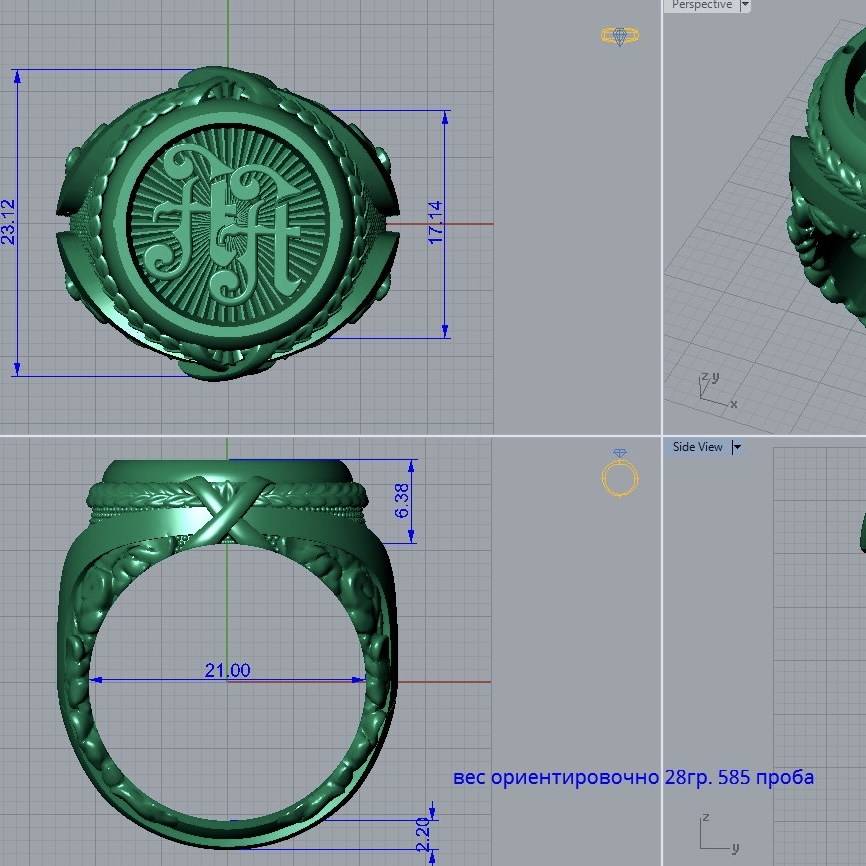Click the monogram on the ring's top face
This screenshot has height=866, width=866.
tap(225, 225)
